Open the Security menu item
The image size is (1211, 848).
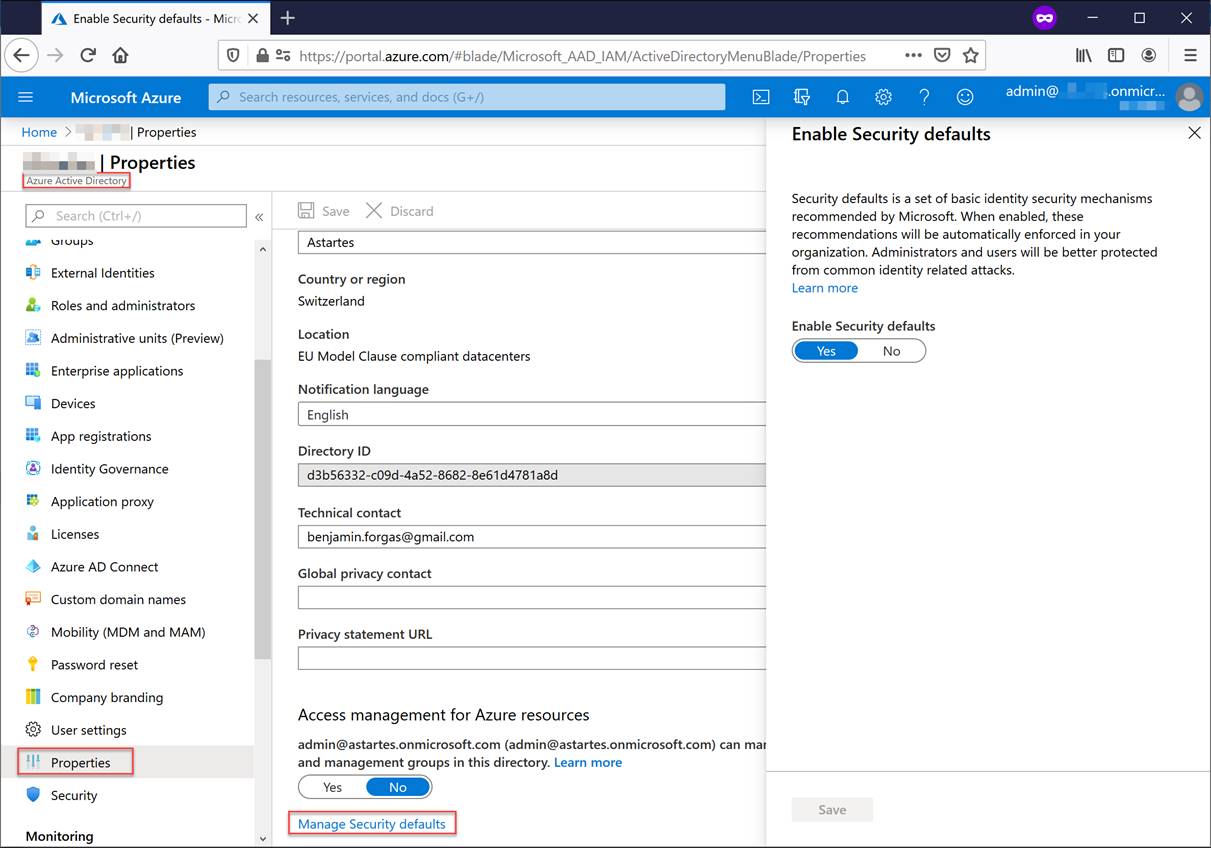click(74, 796)
